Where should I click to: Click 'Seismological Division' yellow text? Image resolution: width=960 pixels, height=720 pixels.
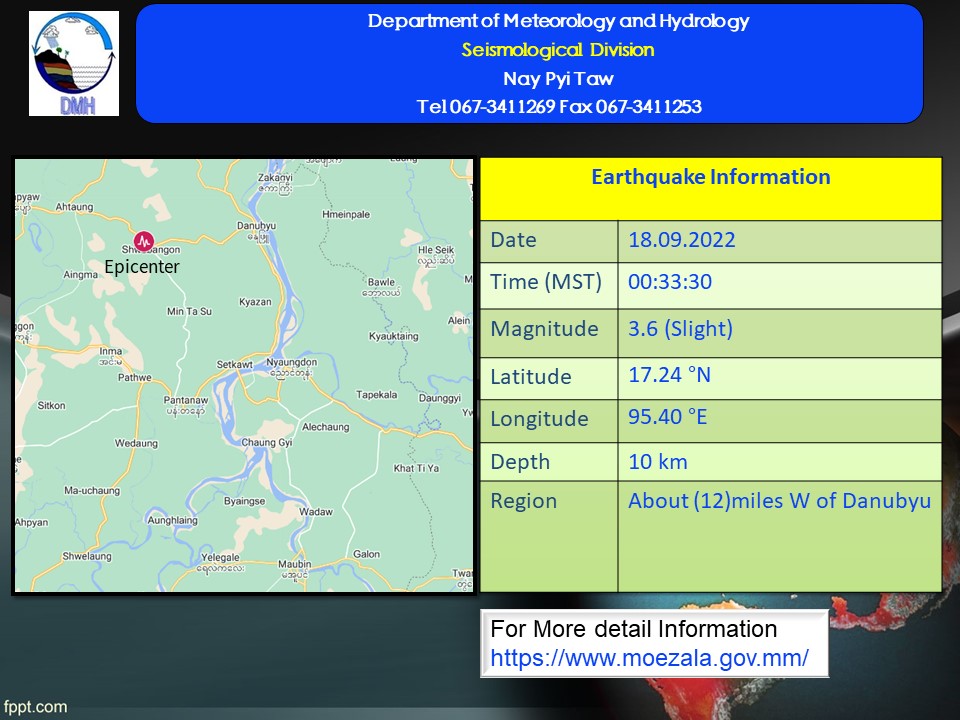coord(558,50)
